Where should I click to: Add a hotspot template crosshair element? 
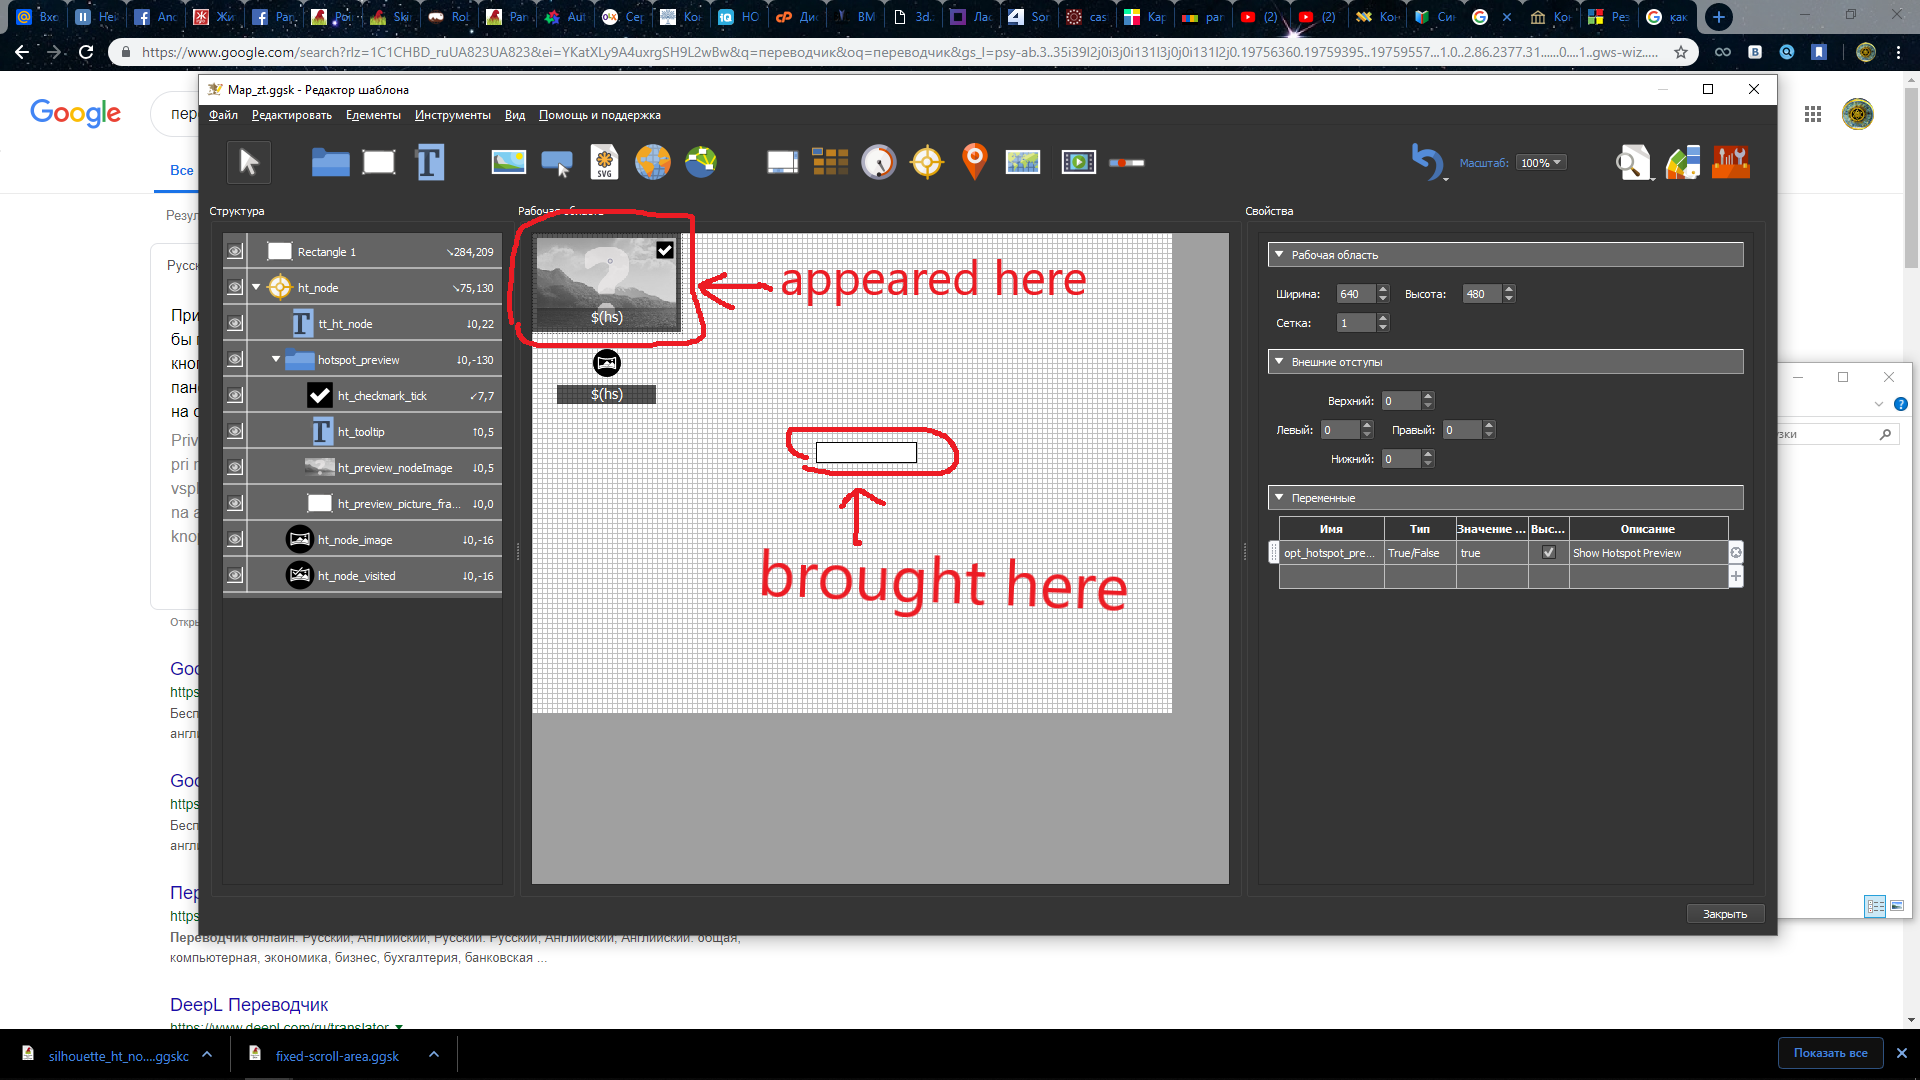pyautogui.click(x=927, y=162)
